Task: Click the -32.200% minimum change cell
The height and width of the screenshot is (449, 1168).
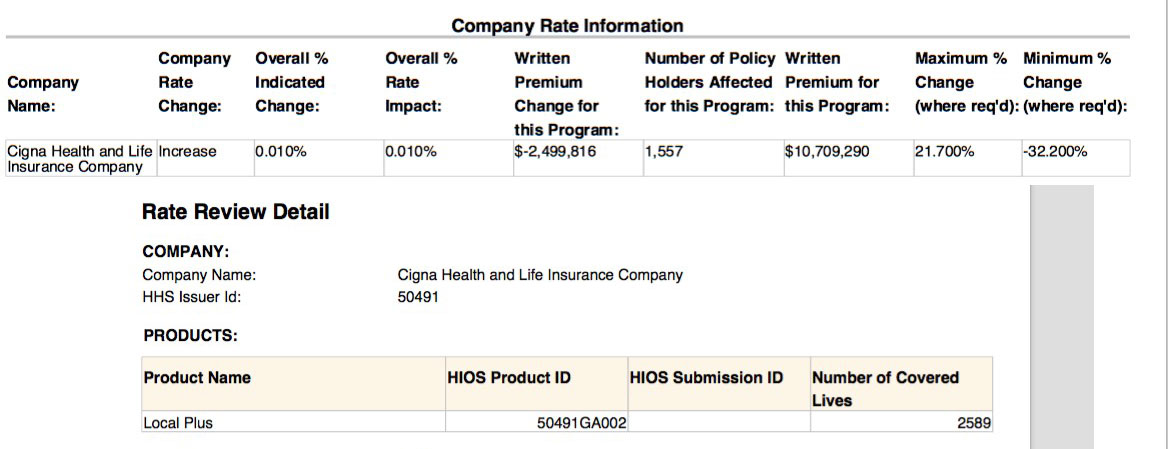Action: pos(1055,152)
